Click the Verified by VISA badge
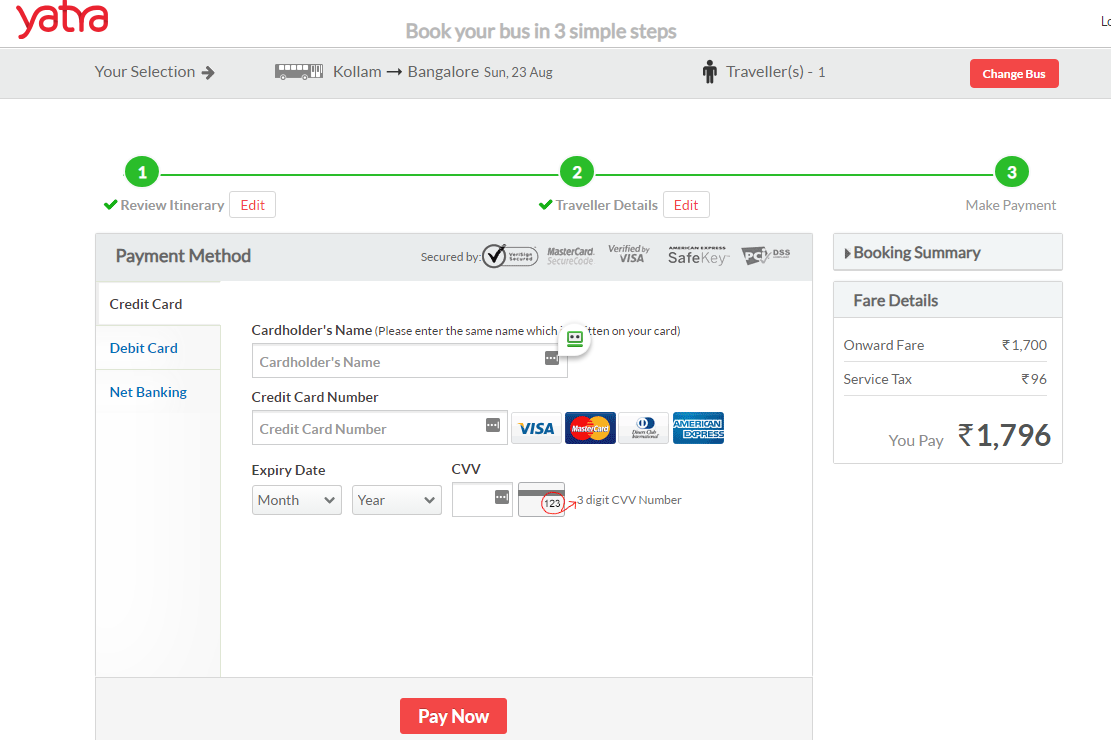Viewport: 1111px width, 740px height. click(x=629, y=254)
